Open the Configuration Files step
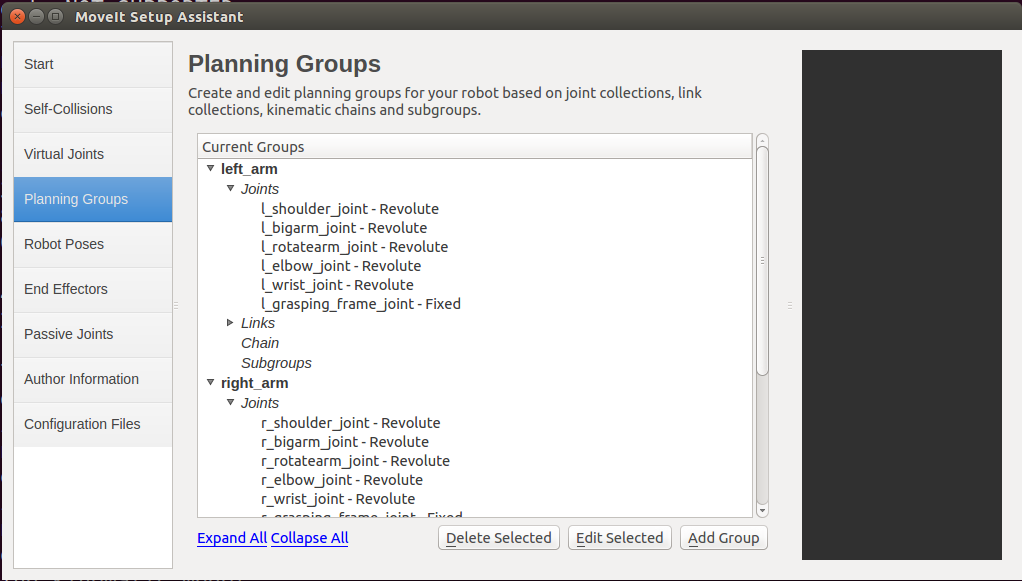 (93, 425)
